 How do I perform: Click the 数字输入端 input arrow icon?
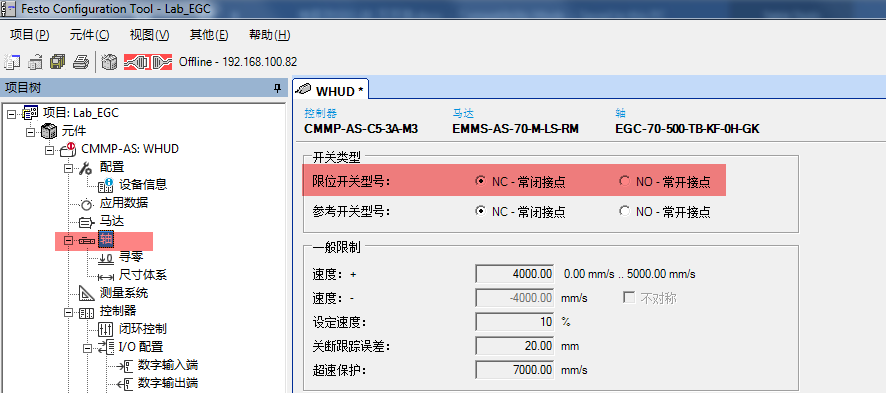[x=124, y=366]
